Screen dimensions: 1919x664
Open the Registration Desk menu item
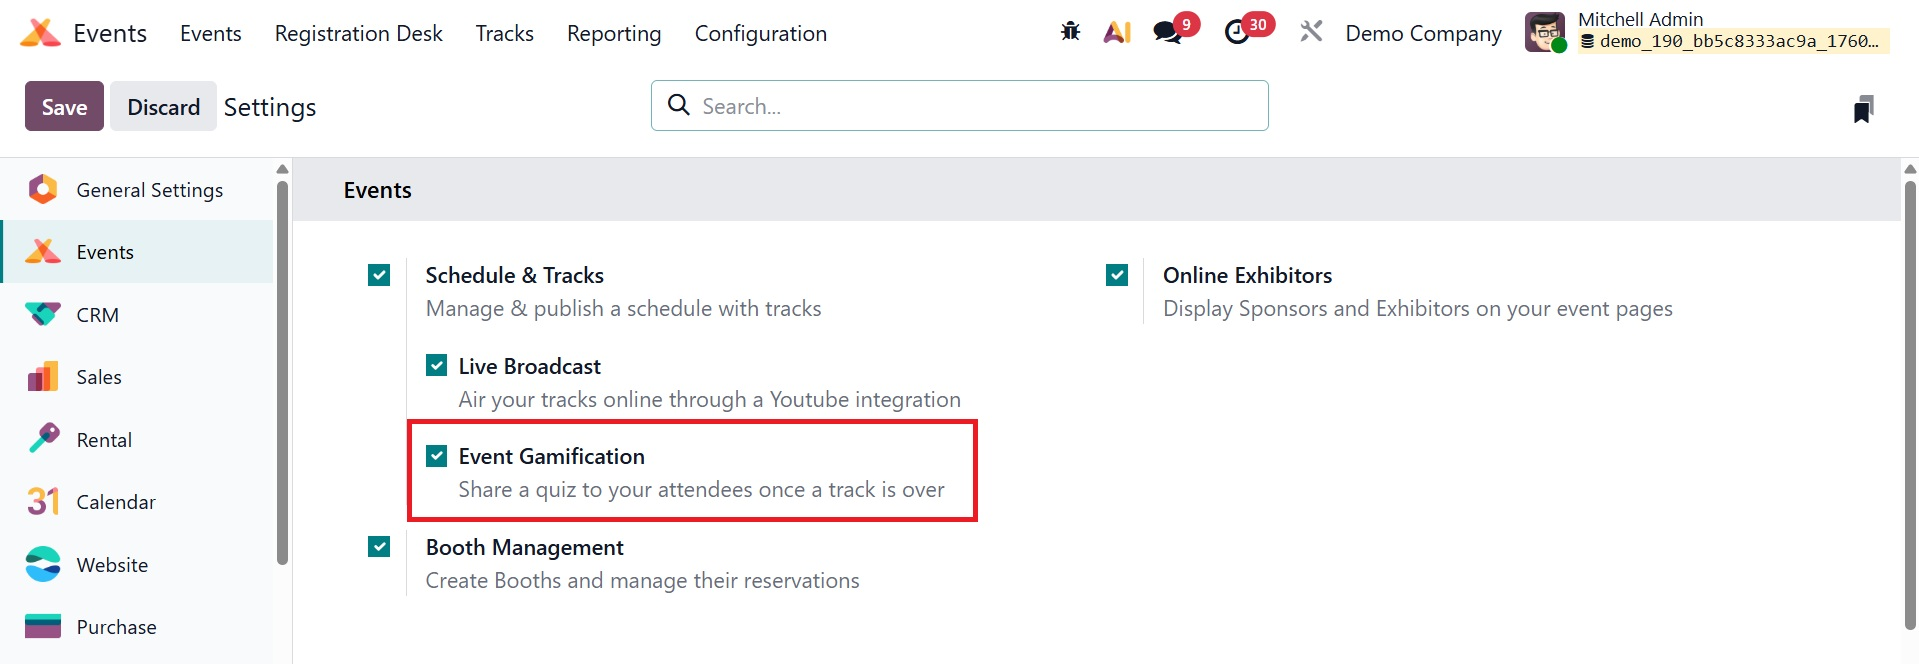coord(358,33)
